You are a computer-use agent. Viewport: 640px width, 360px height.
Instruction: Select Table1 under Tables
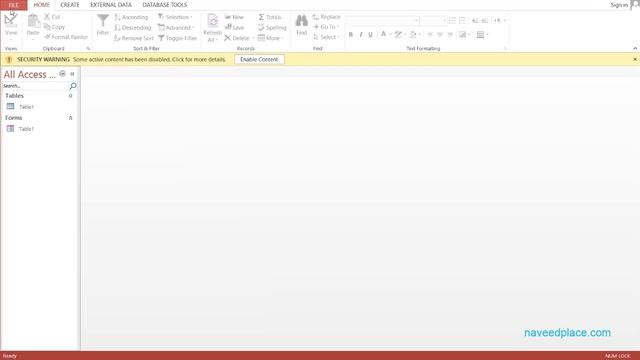coord(27,107)
